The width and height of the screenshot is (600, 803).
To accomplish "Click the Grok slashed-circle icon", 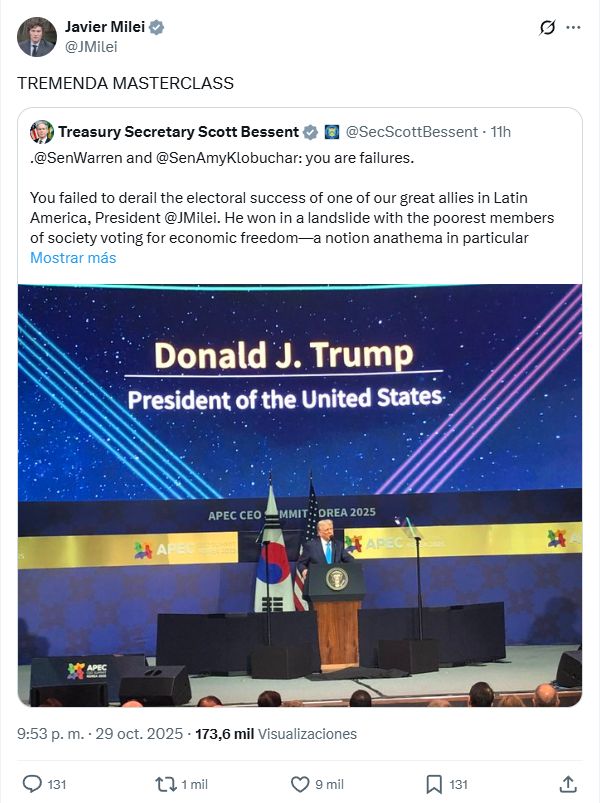I will 547,28.
